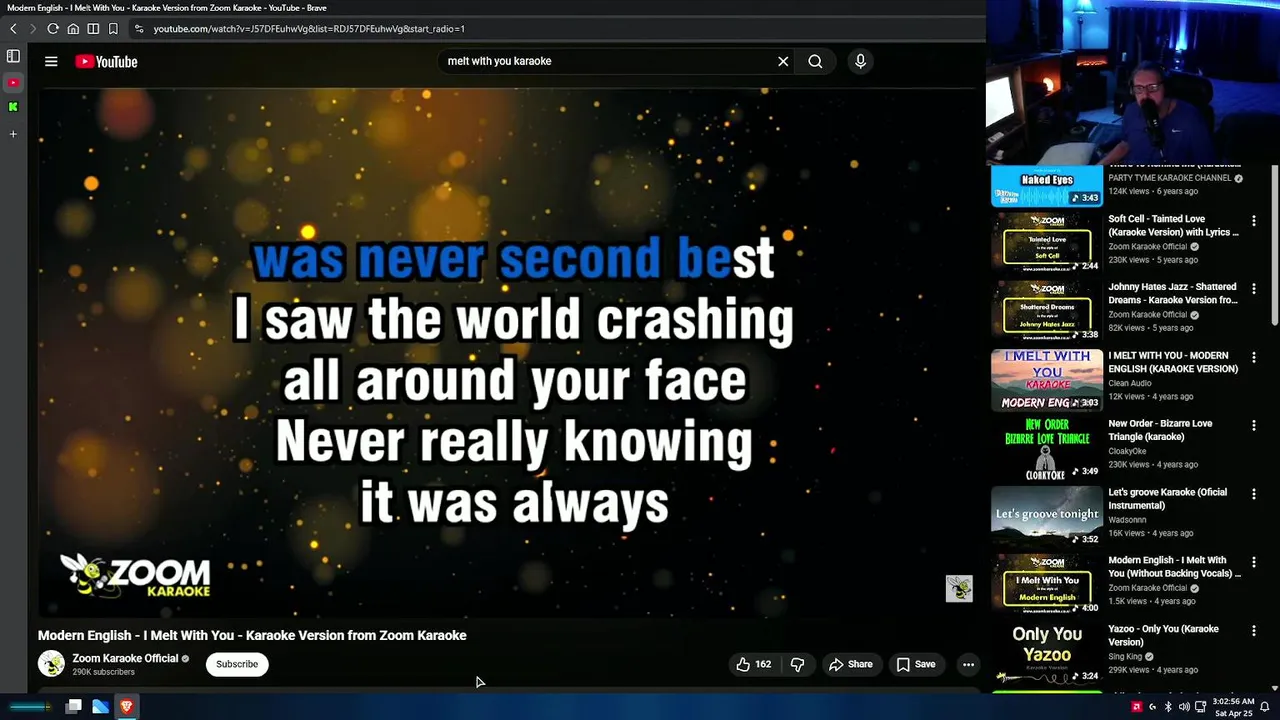Viewport: 1280px width, 720px height.
Task: Open options for Without Backing Vocals video
Action: pos(1253,562)
